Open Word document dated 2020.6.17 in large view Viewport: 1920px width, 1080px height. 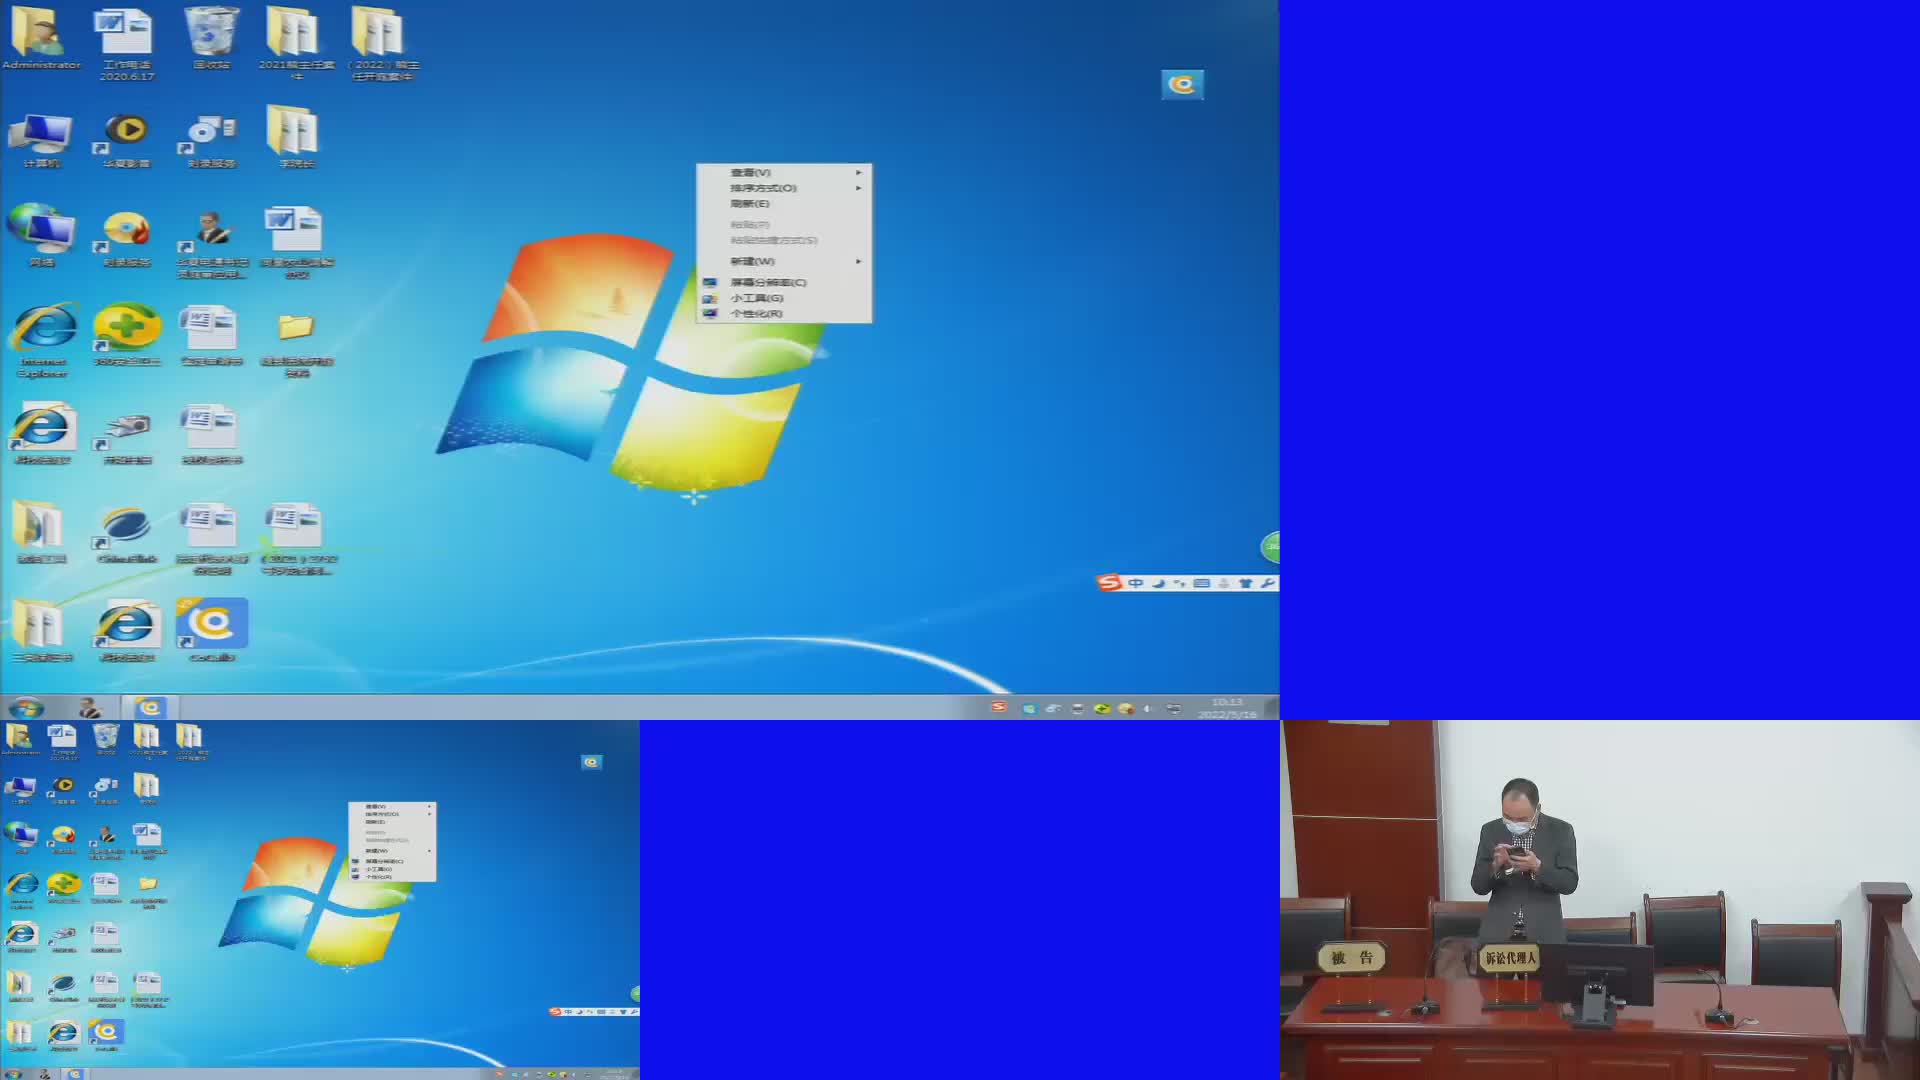click(126, 43)
